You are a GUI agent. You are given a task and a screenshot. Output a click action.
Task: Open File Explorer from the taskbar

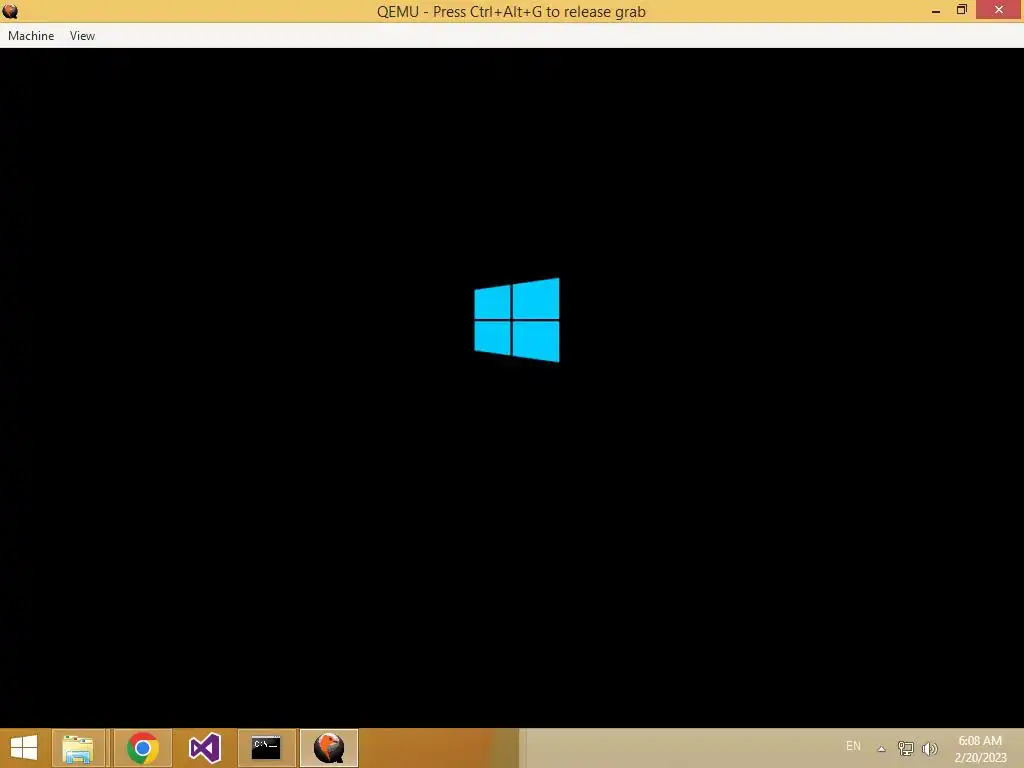click(x=78, y=748)
